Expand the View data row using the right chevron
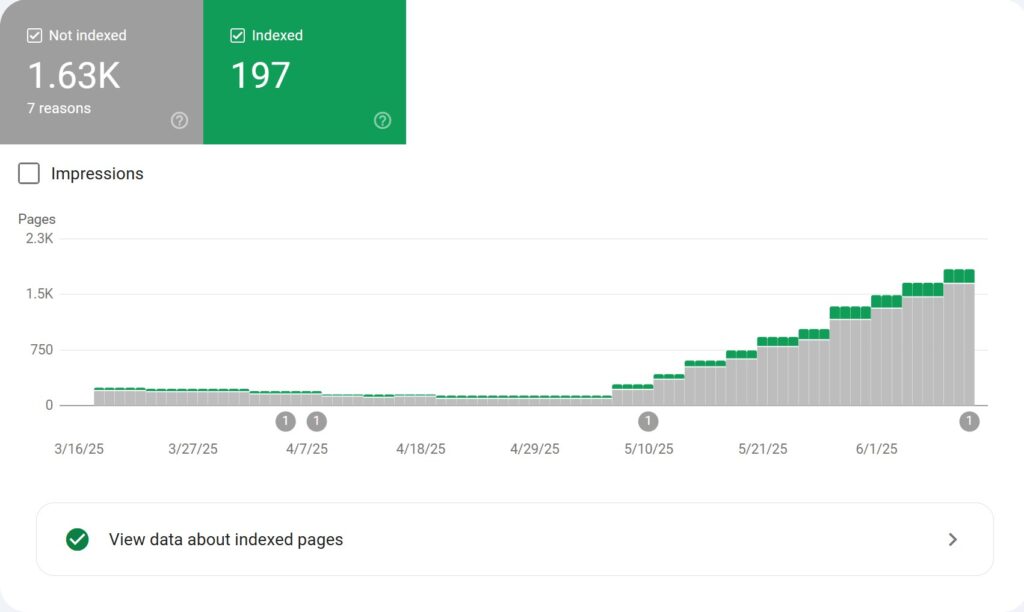The image size is (1024, 612). coord(953,539)
